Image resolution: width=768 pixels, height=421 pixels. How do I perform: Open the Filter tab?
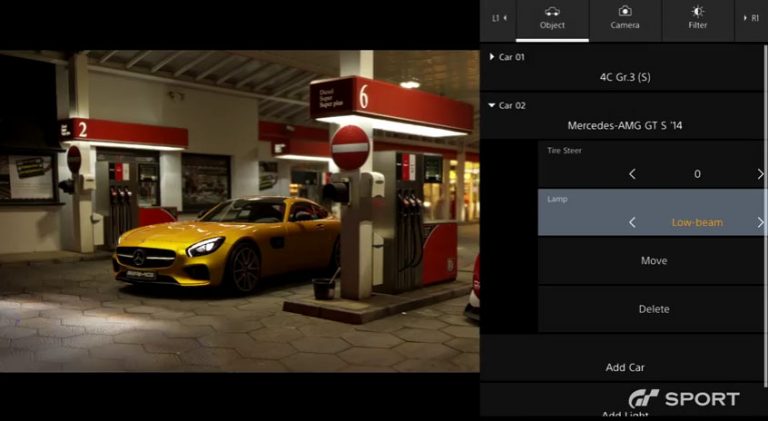coord(698,18)
